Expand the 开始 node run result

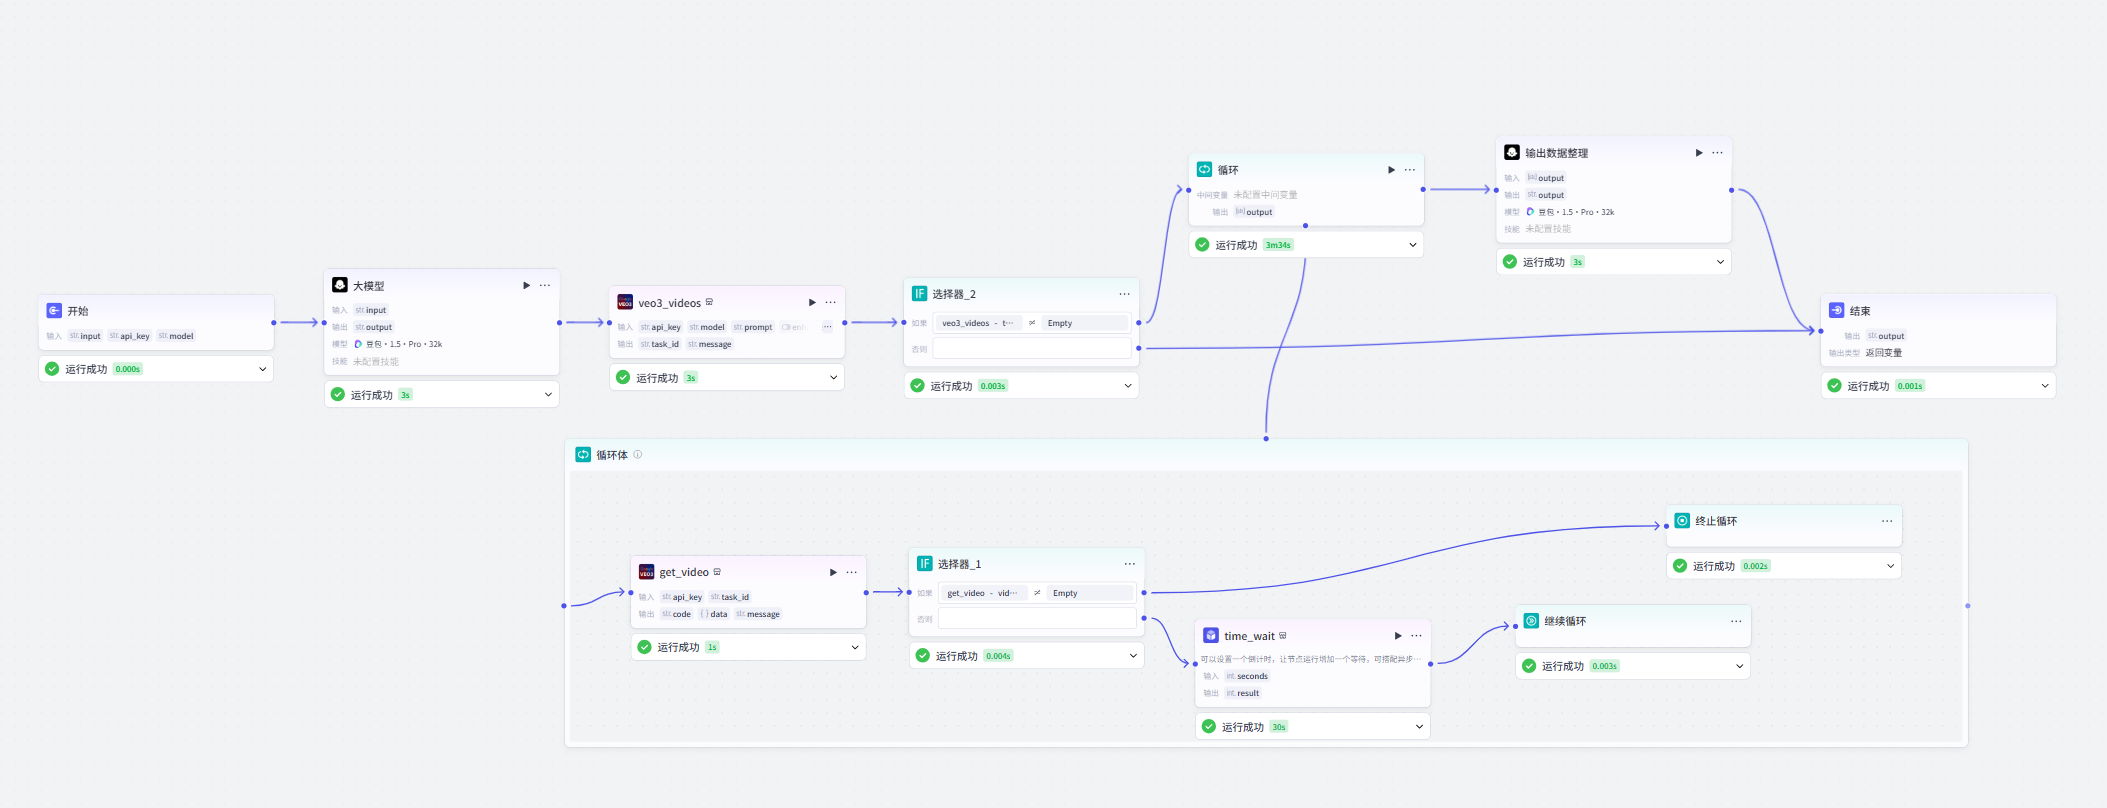pyautogui.click(x=263, y=369)
